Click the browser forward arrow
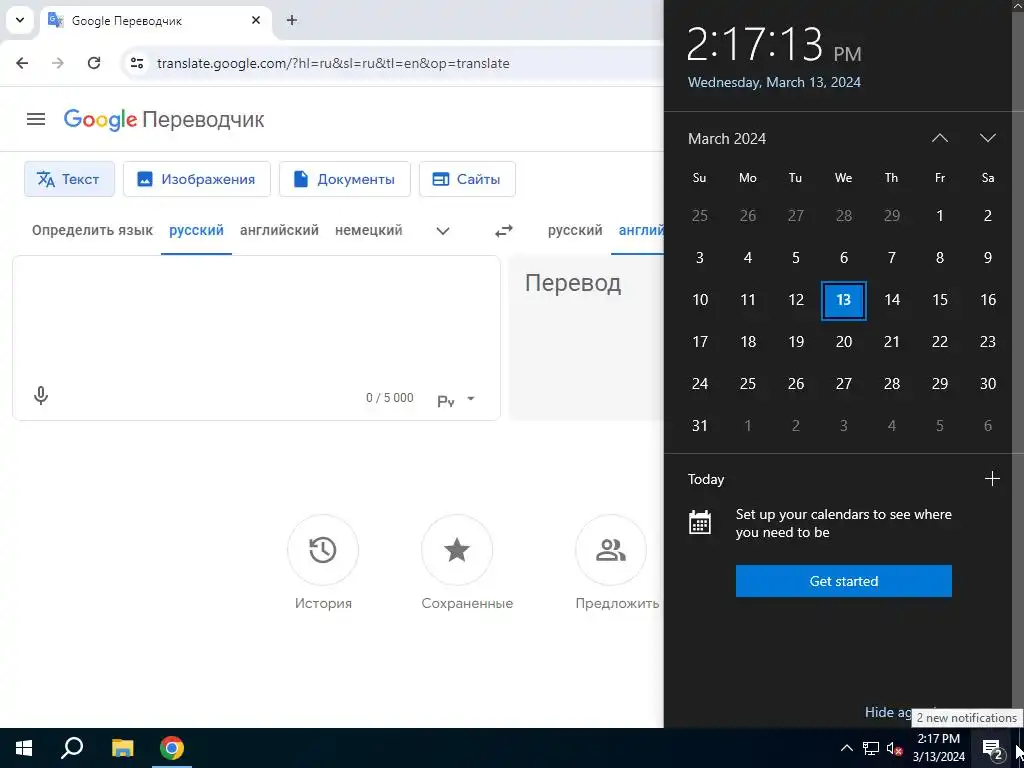This screenshot has height=768, width=1024. (58, 63)
